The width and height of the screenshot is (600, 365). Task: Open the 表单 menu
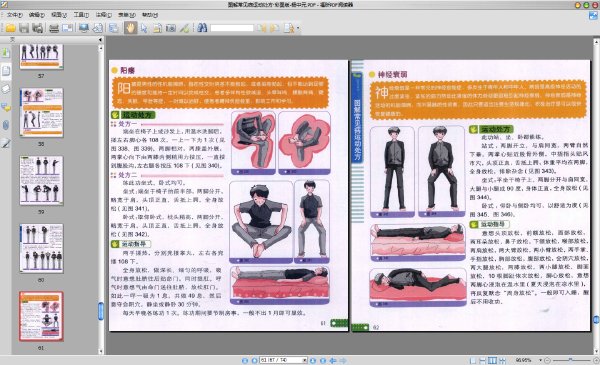pos(126,15)
